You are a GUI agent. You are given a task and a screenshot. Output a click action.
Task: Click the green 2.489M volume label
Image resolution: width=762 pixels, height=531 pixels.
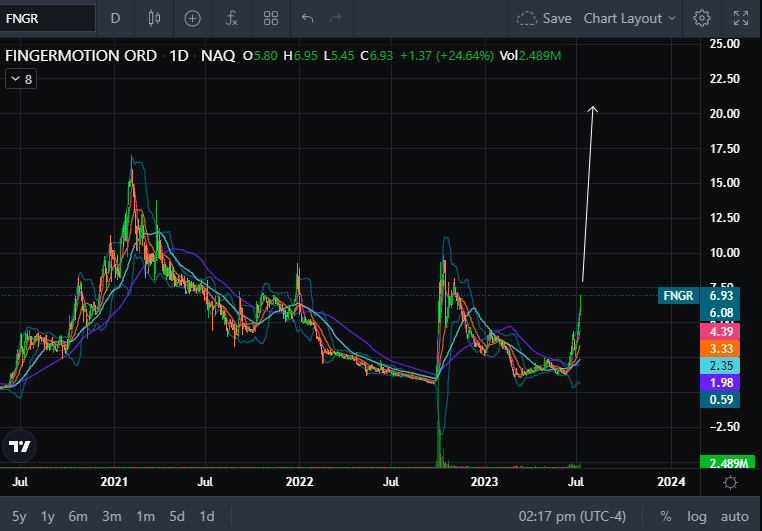tap(727, 462)
